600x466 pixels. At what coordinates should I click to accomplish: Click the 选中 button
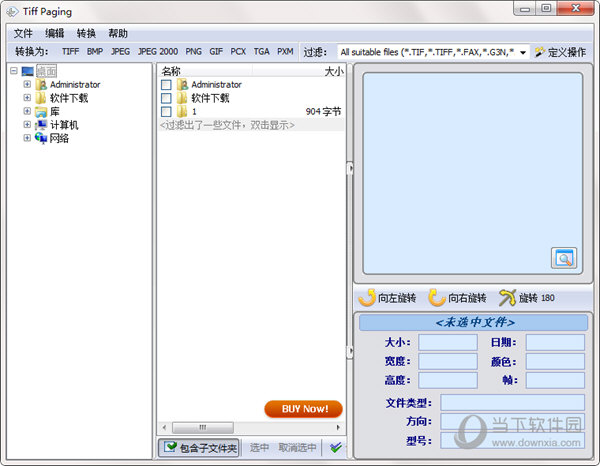click(x=259, y=448)
